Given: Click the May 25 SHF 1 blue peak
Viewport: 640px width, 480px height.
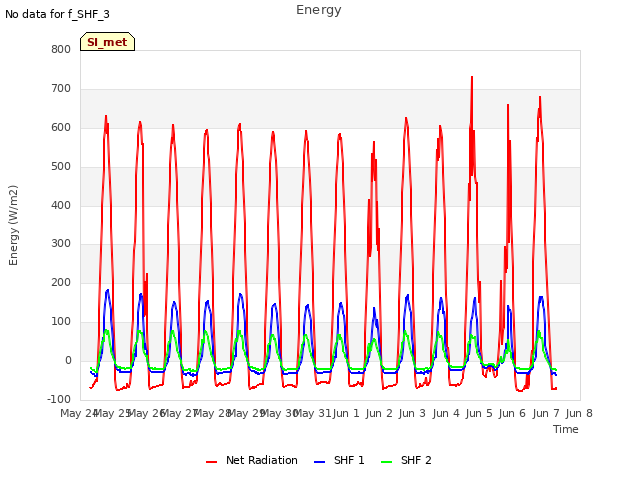Looking at the screenshot, I should [107, 291].
